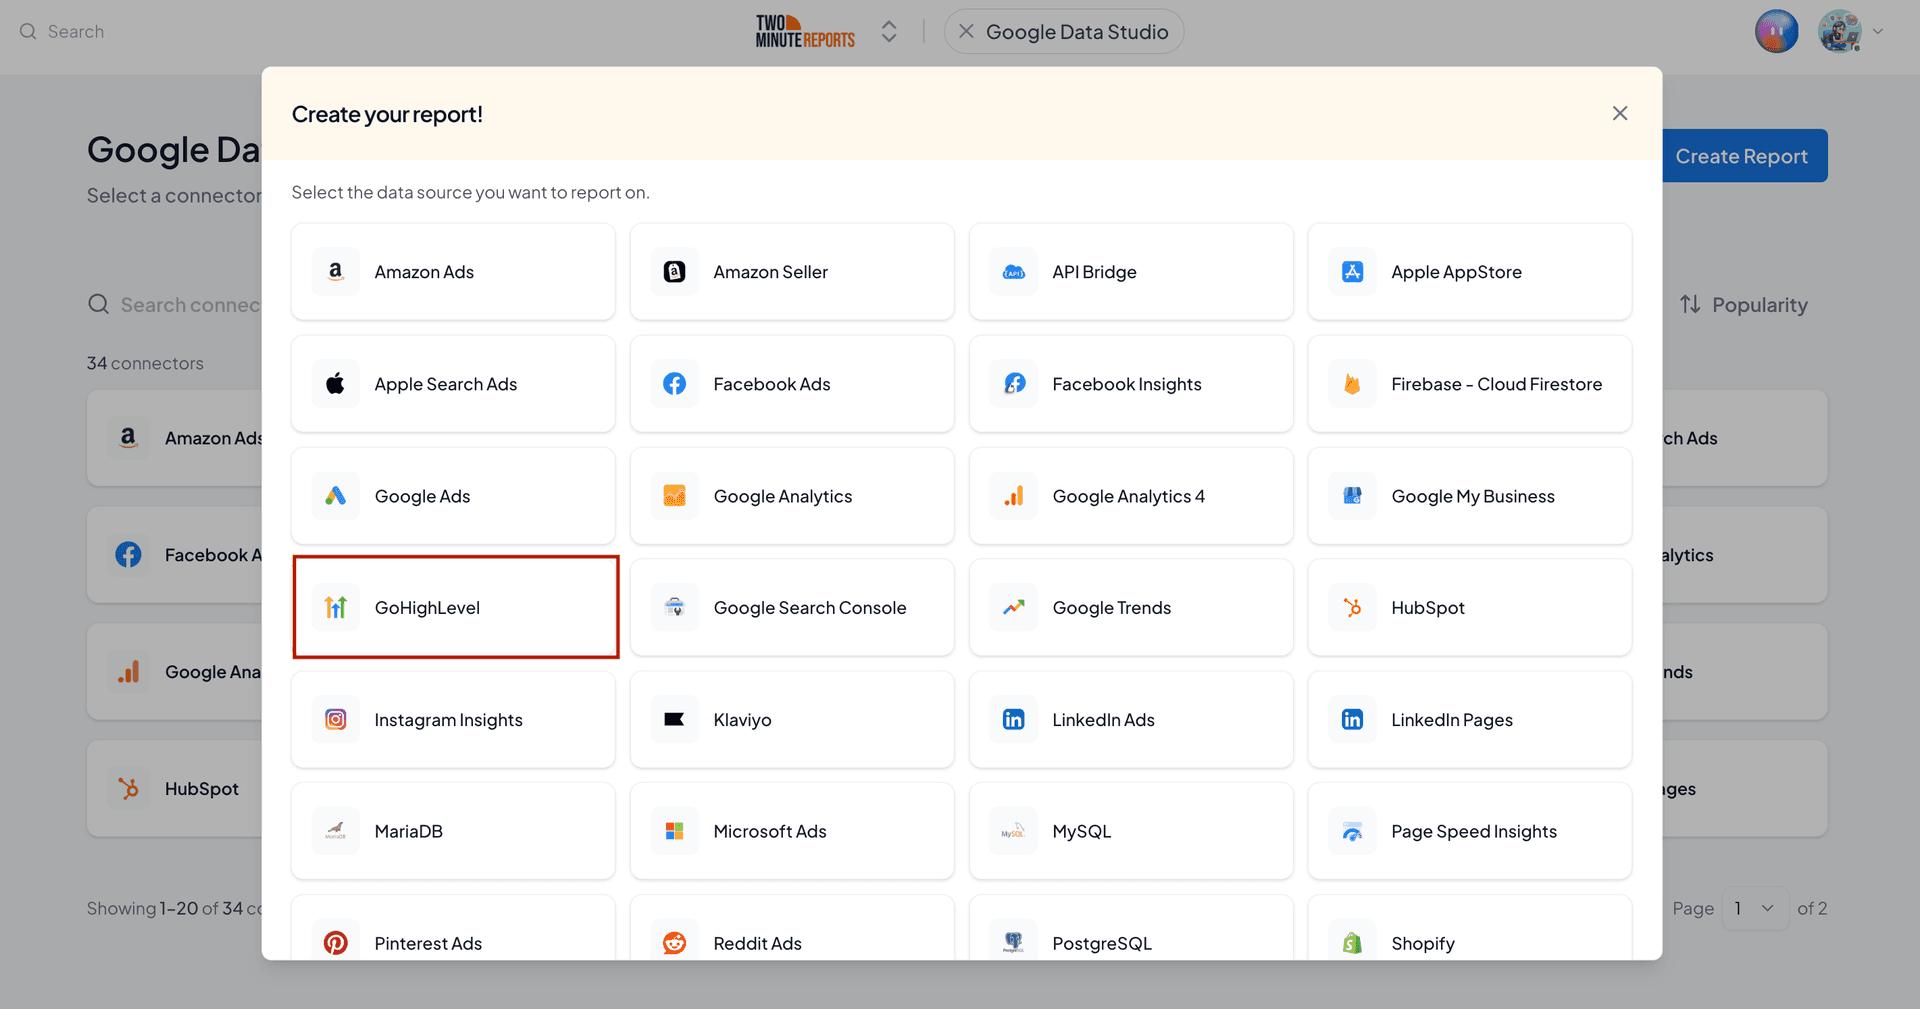Click the API Bridge cloud icon
This screenshot has width=1920, height=1009.
pyautogui.click(x=1014, y=272)
